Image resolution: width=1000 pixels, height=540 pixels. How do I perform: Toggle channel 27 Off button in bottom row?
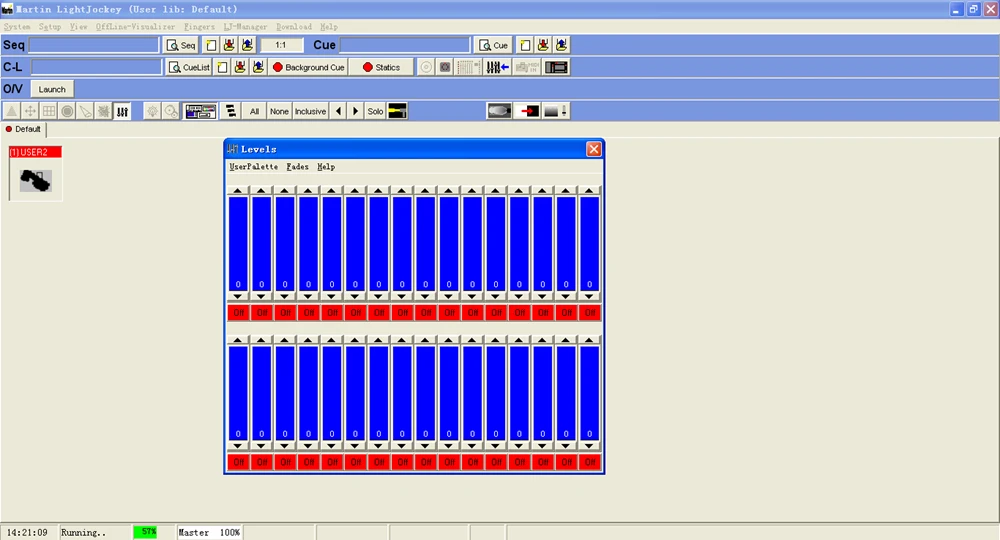473,462
